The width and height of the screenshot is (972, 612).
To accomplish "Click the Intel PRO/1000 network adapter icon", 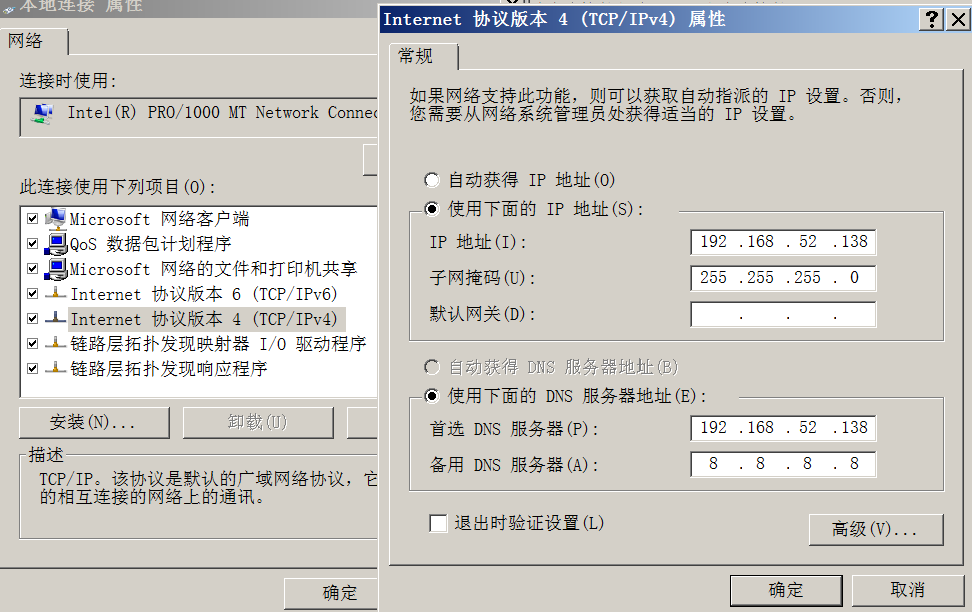I will (x=43, y=114).
